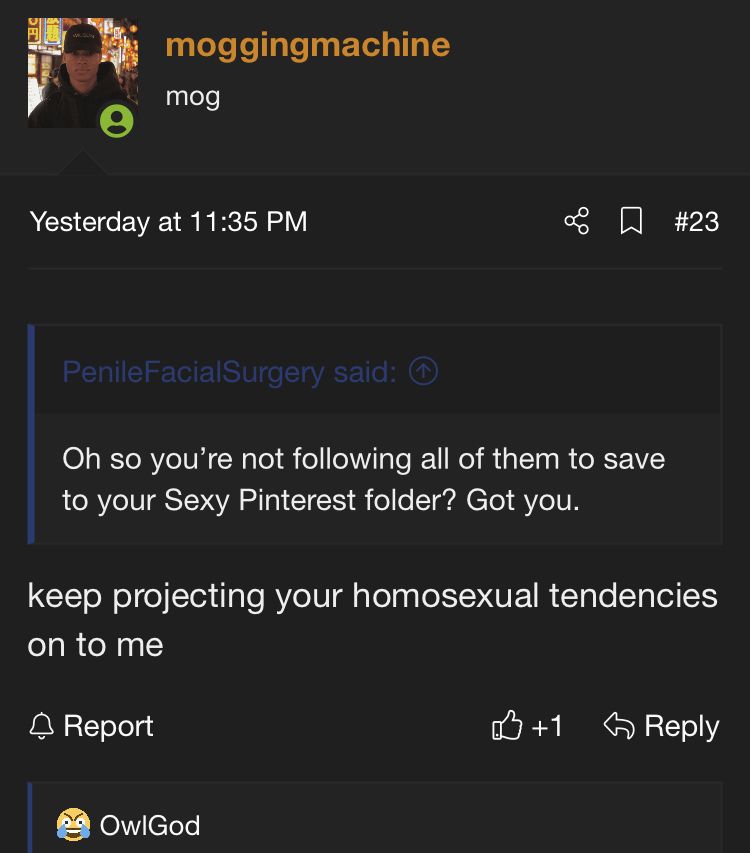This screenshot has width=750, height=853.
Task: Click the Reply button text
Action: 682,726
